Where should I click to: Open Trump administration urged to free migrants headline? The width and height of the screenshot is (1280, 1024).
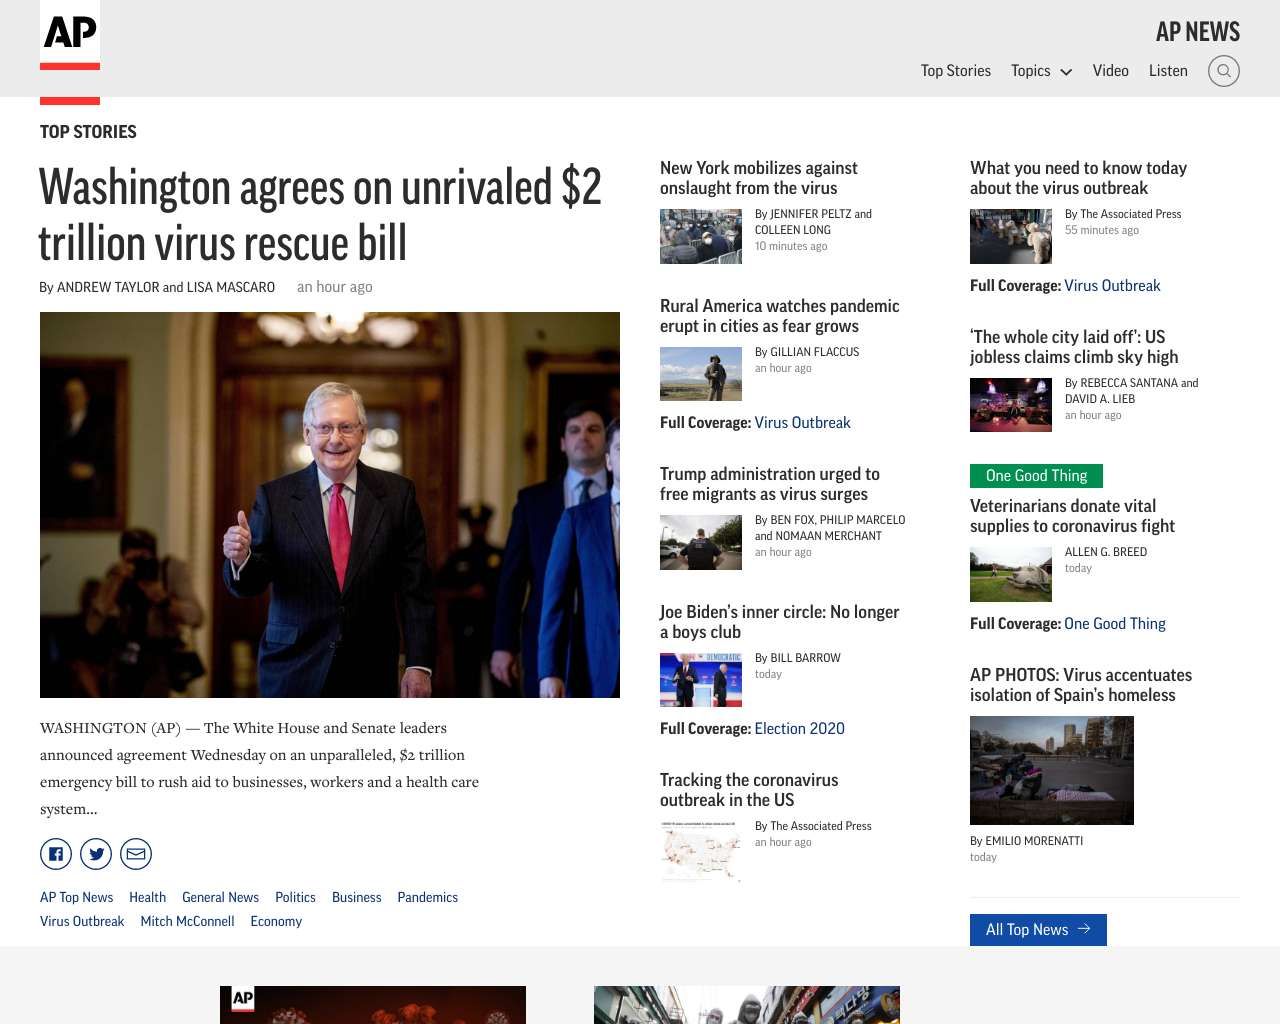click(x=770, y=484)
